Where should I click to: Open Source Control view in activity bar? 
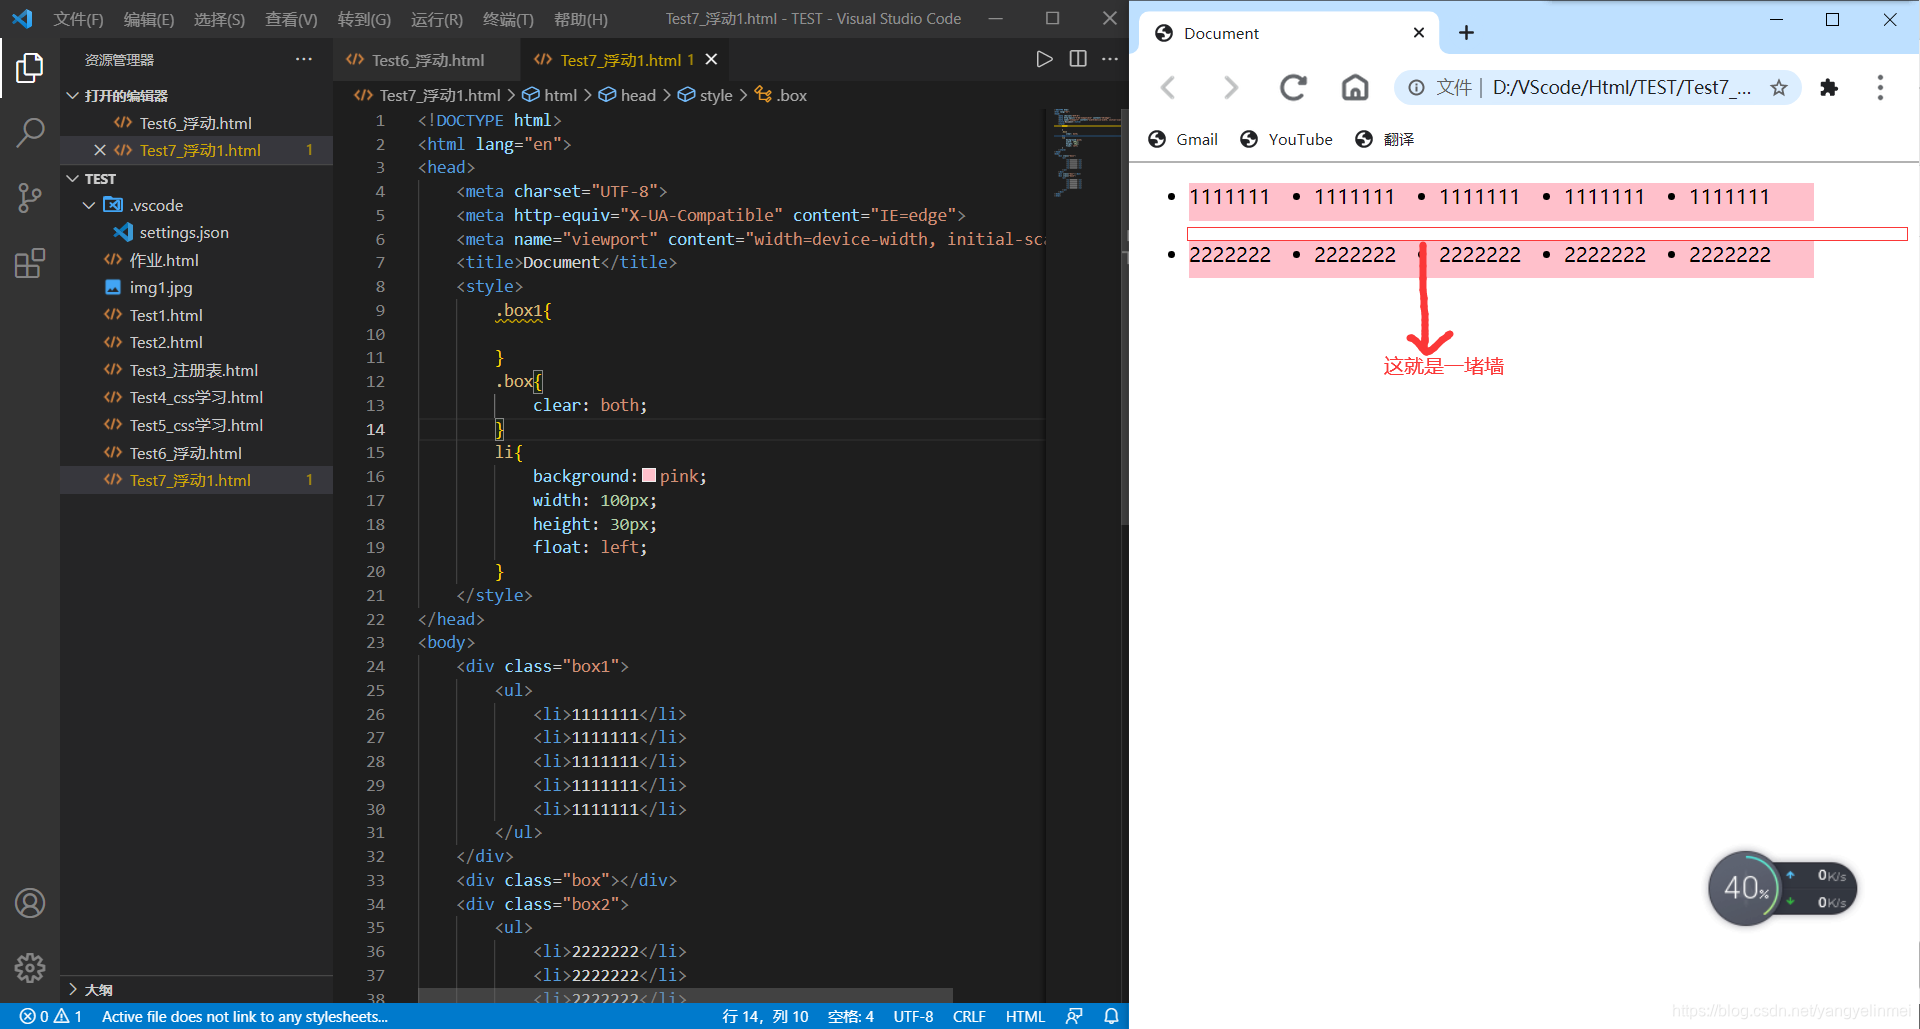pos(30,197)
